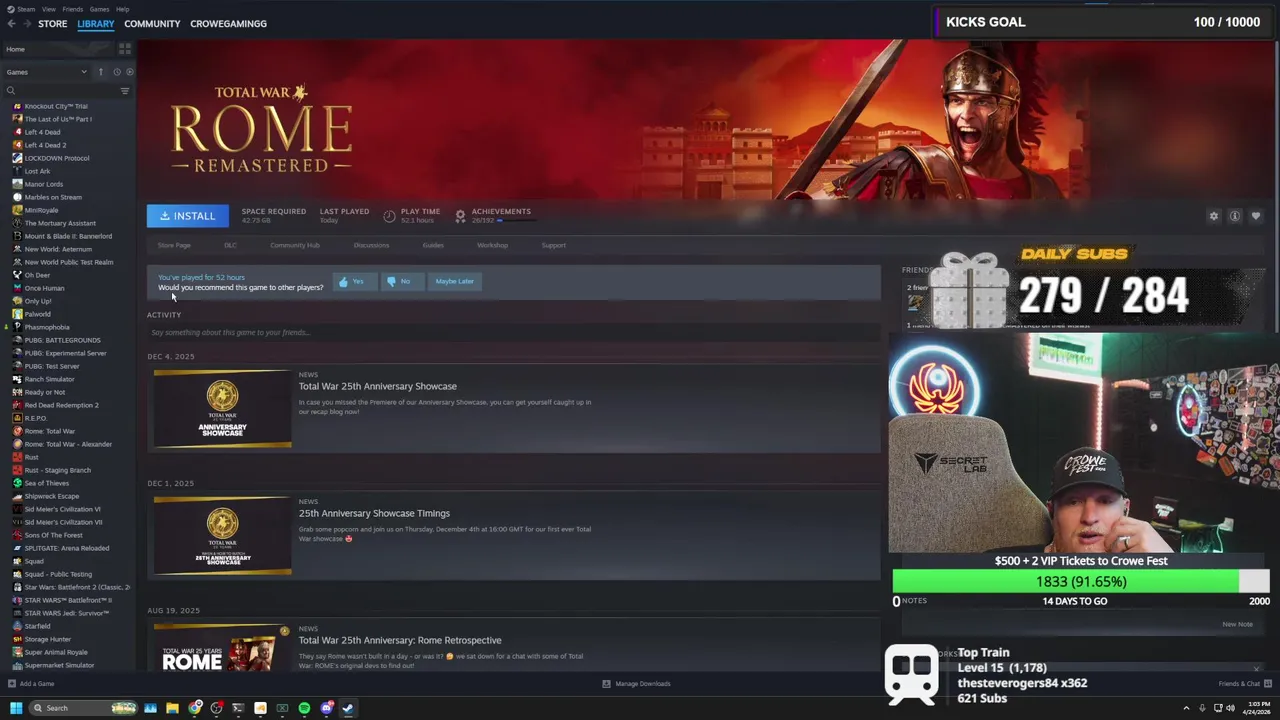This screenshot has width=1280, height=720.
Task: Open 25th Anniversary Showcase Timings headline
Action: [x=374, y=513]
